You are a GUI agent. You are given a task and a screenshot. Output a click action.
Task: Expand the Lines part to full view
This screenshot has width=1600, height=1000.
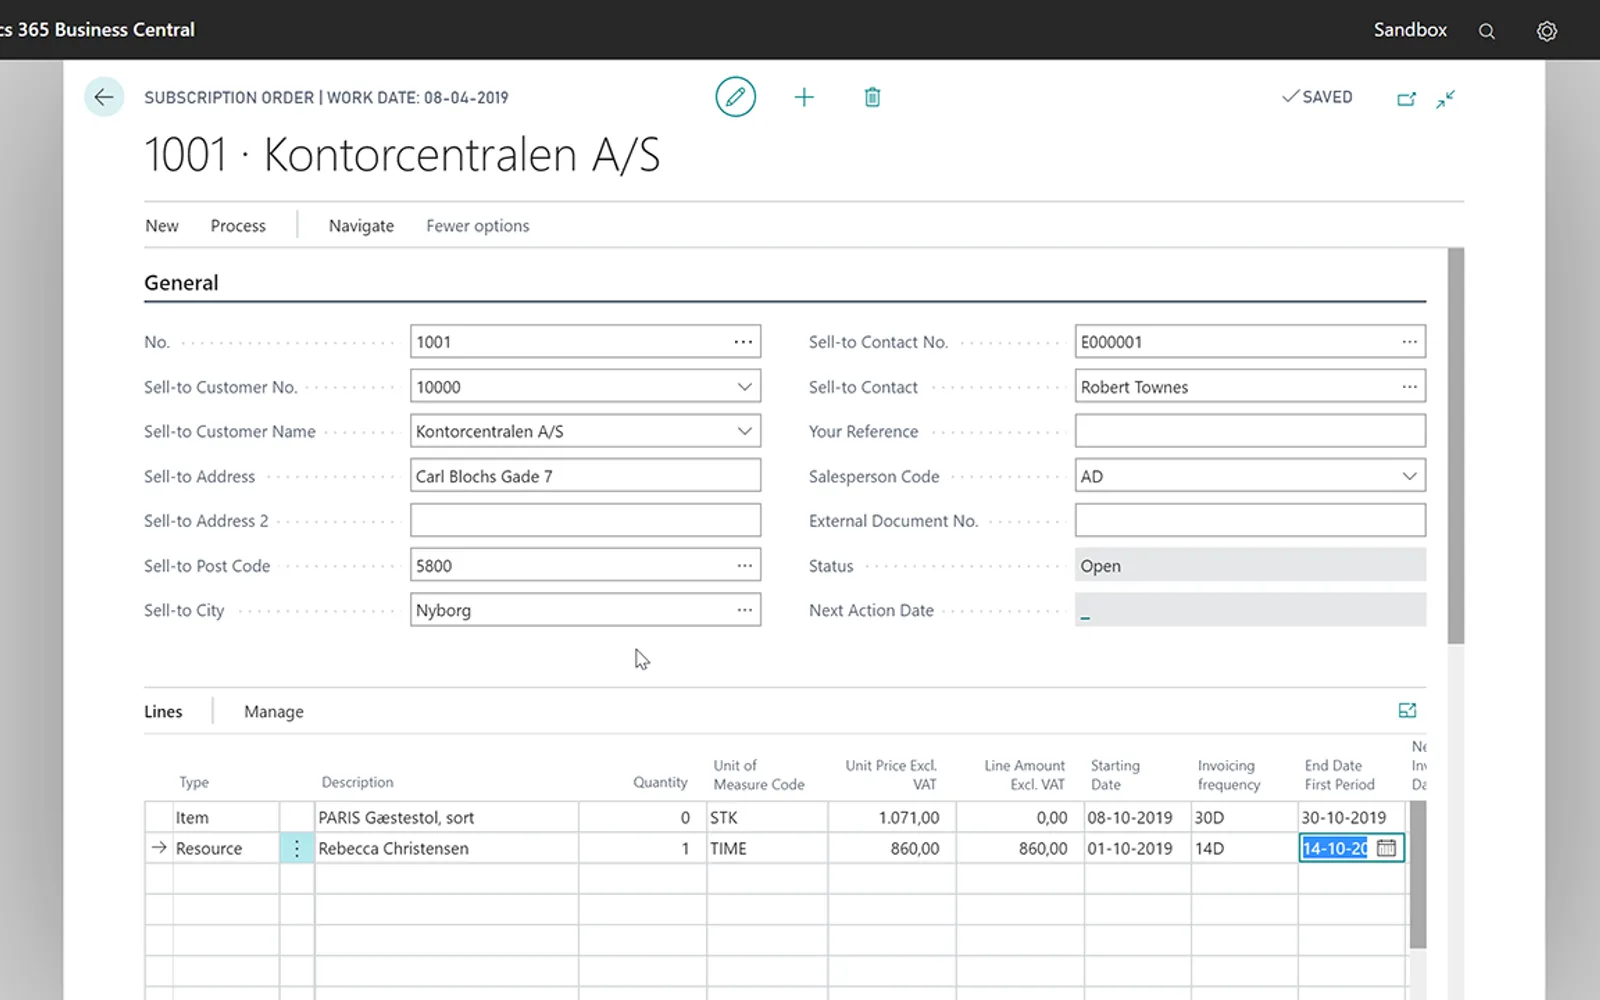click(1407, 711)
